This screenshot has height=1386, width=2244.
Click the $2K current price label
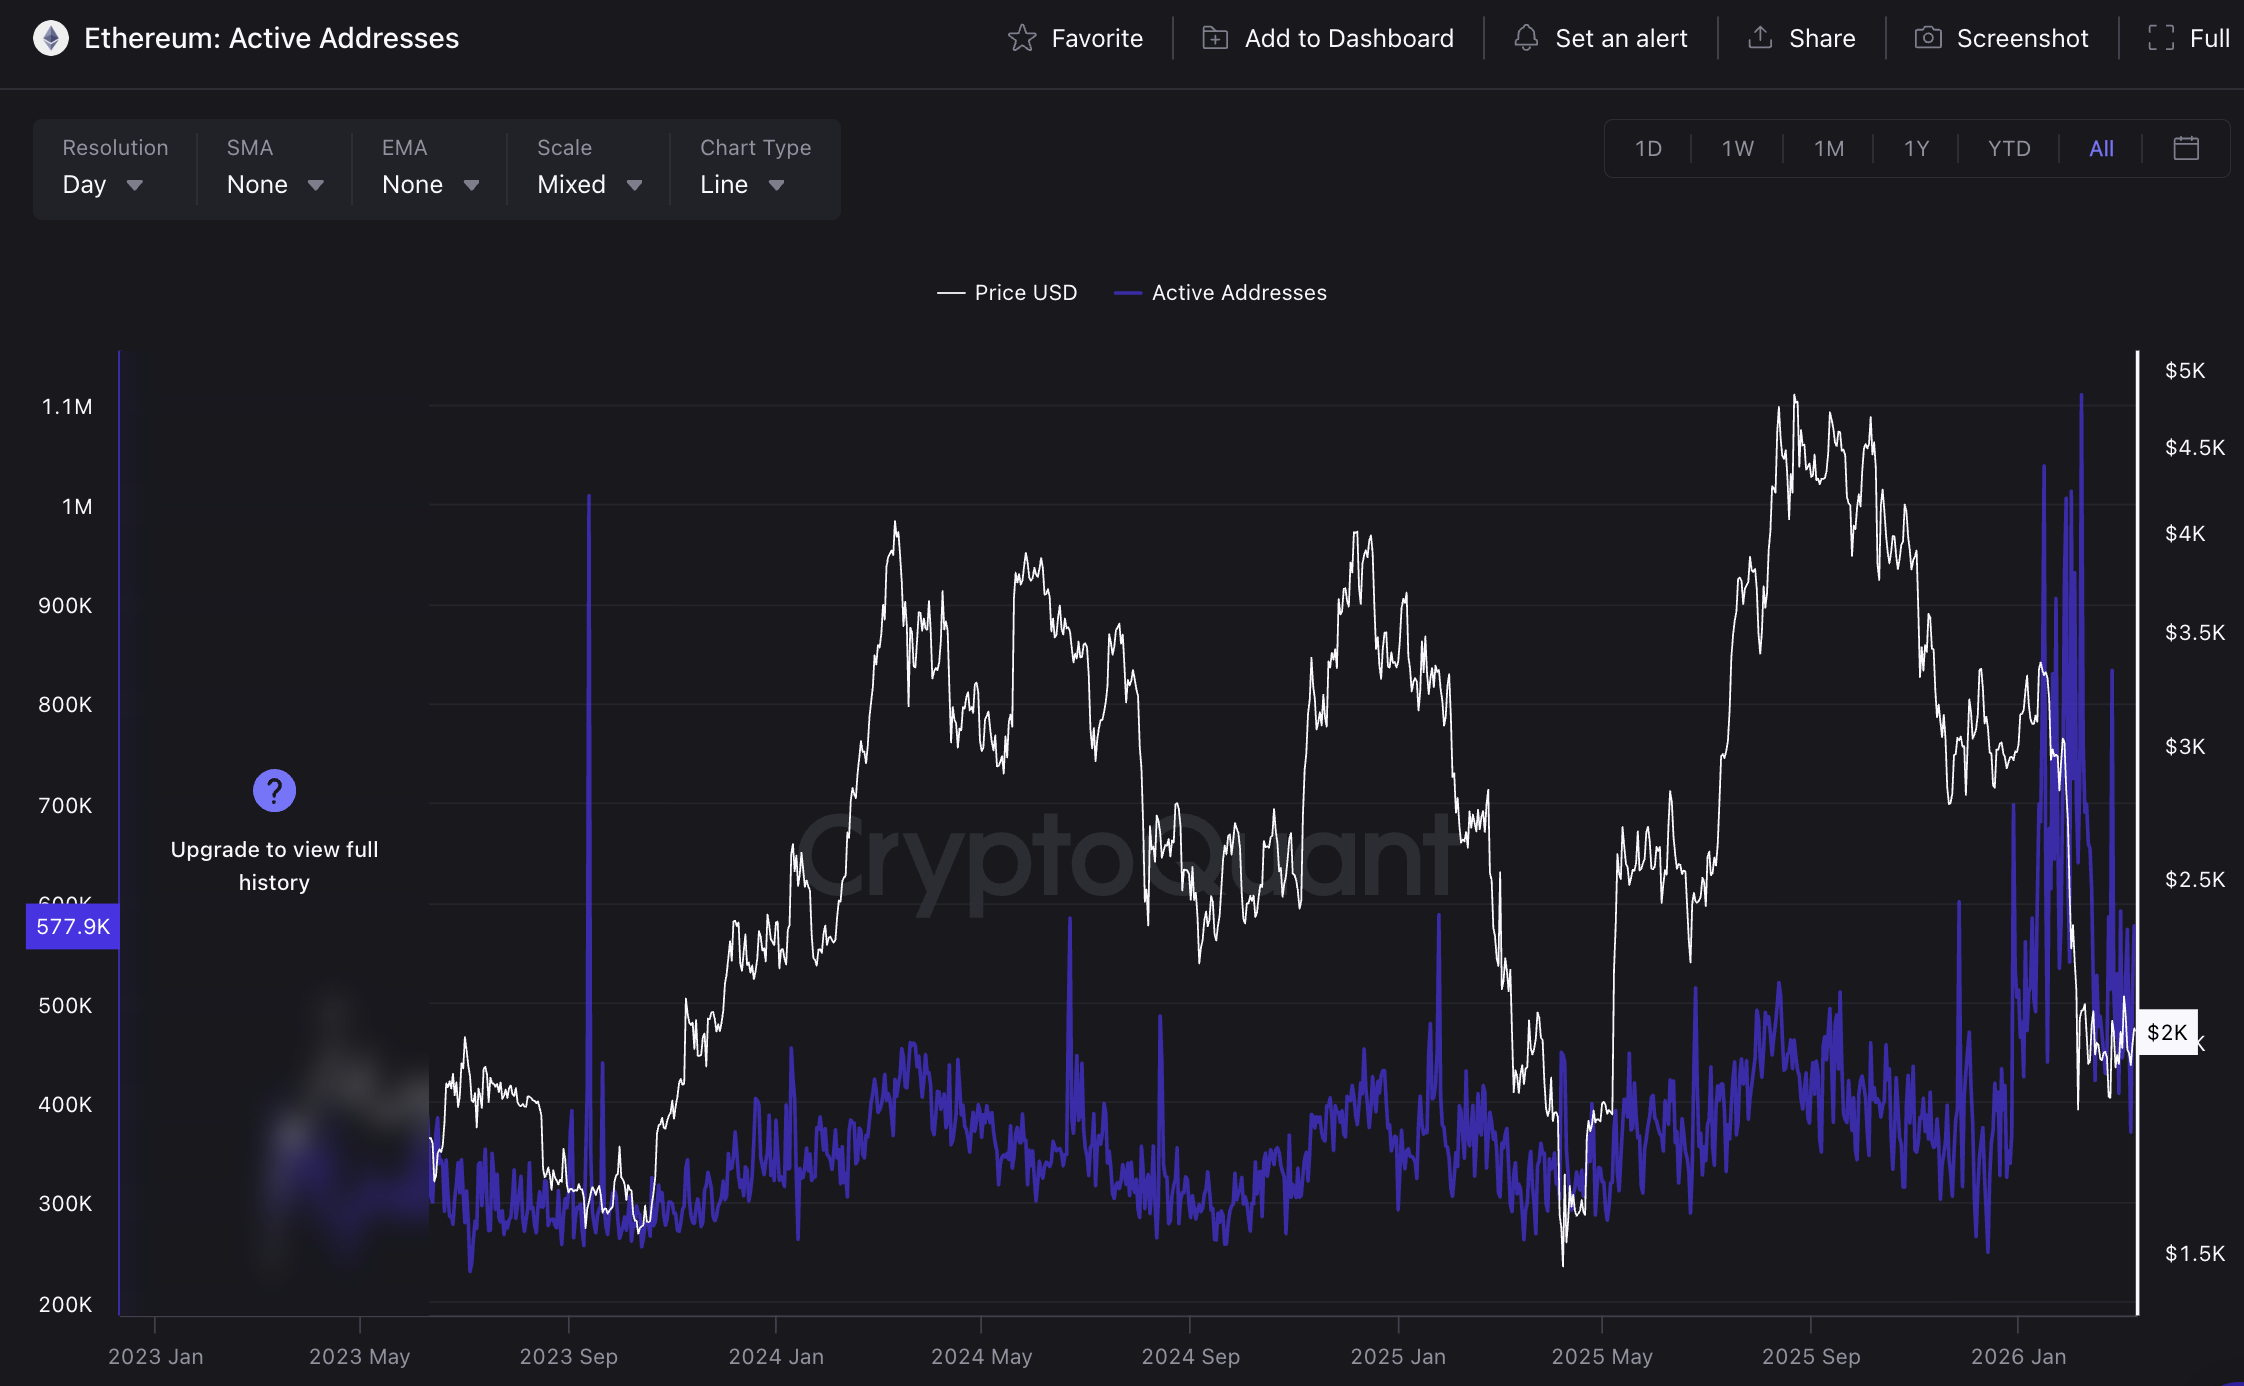pyautogui.click(x=2167, y=1032)
